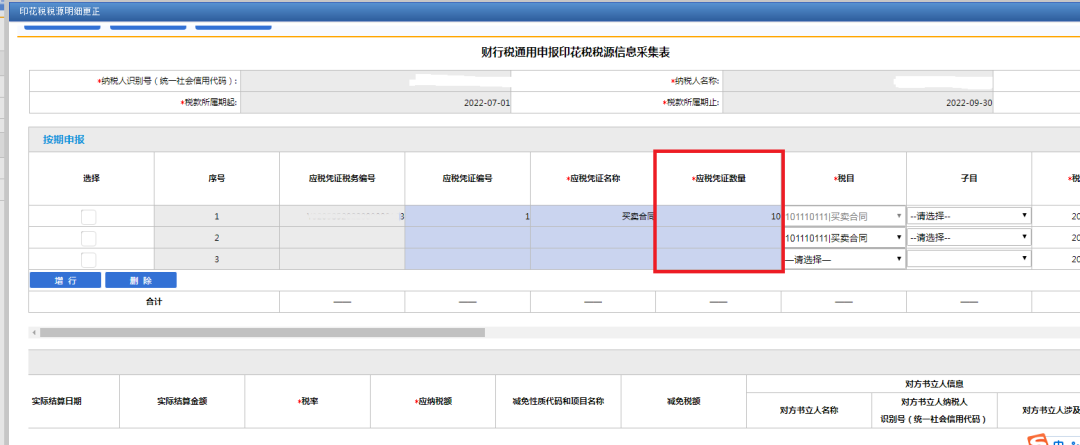Tick the selection checkbox for row 1
This screenshot has width=1080, height=445.
click(89, 217)
